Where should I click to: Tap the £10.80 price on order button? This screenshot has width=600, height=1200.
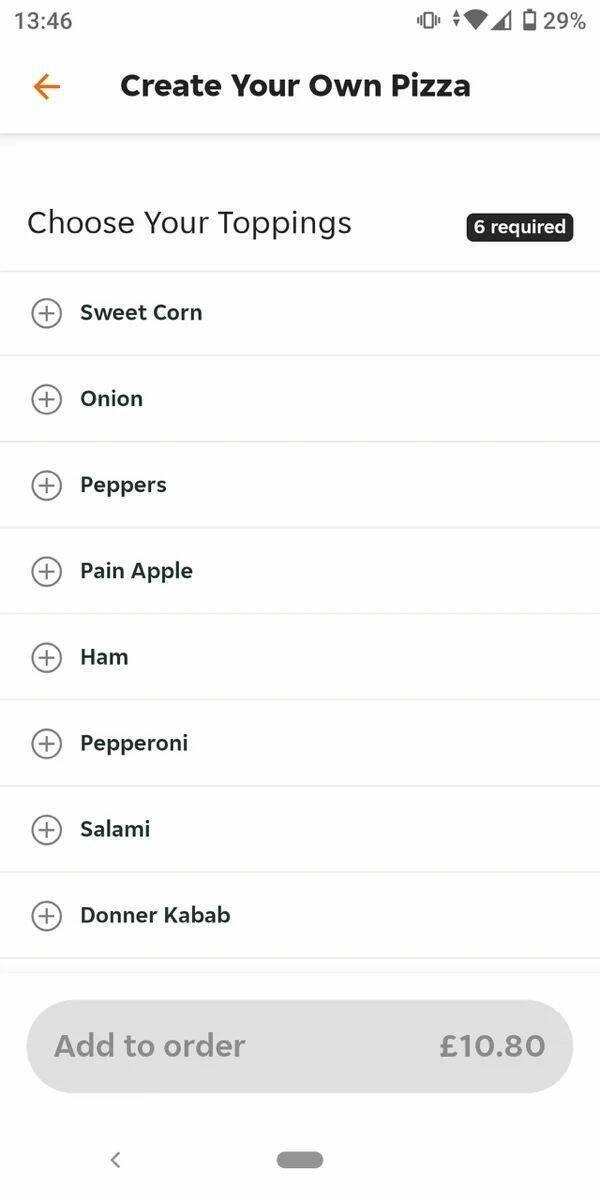pyautogui.click(x=492, y=1046)
